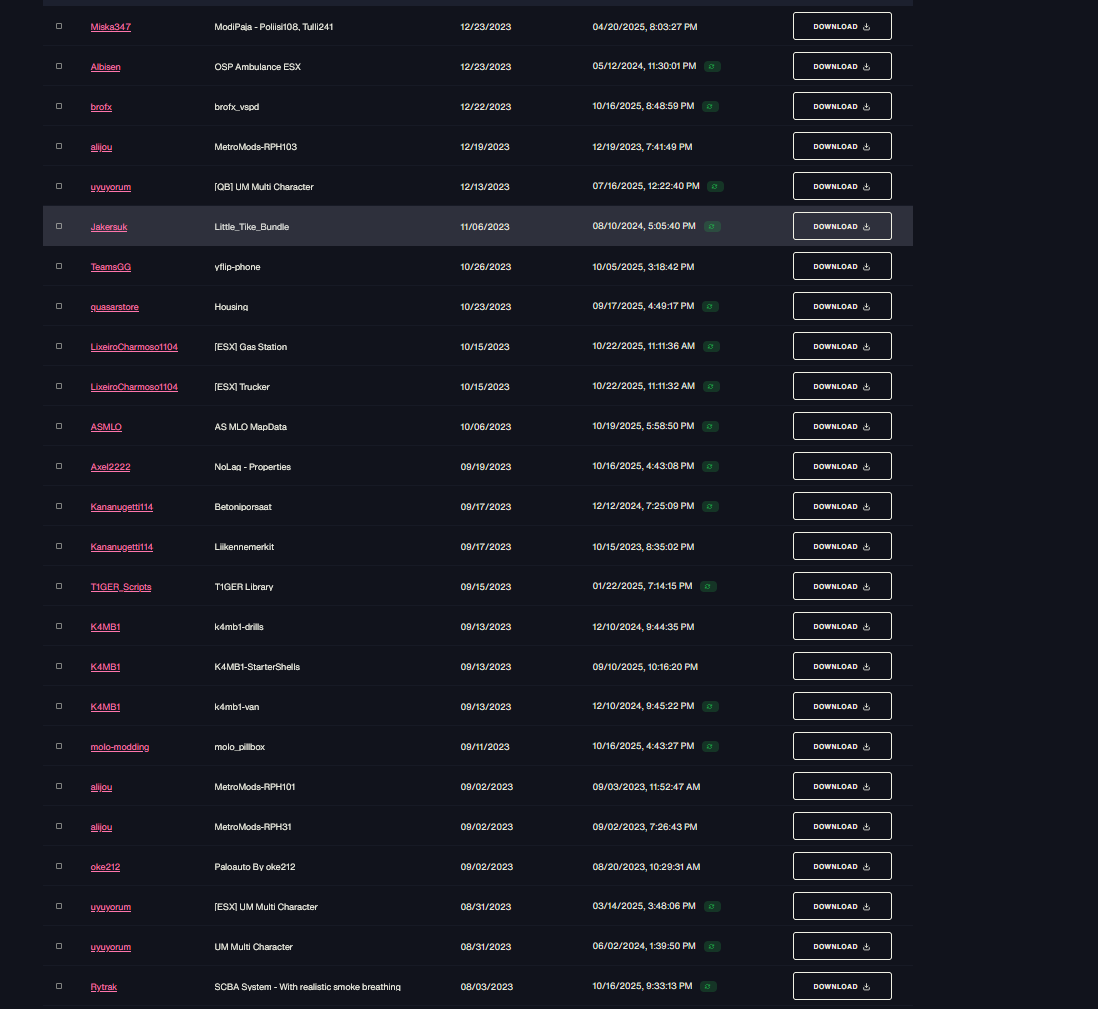The height and width of the screenshot is (1009, 1098).
Task: Click the asset name '[ESX] Trucker'
Action: [242, 387]
